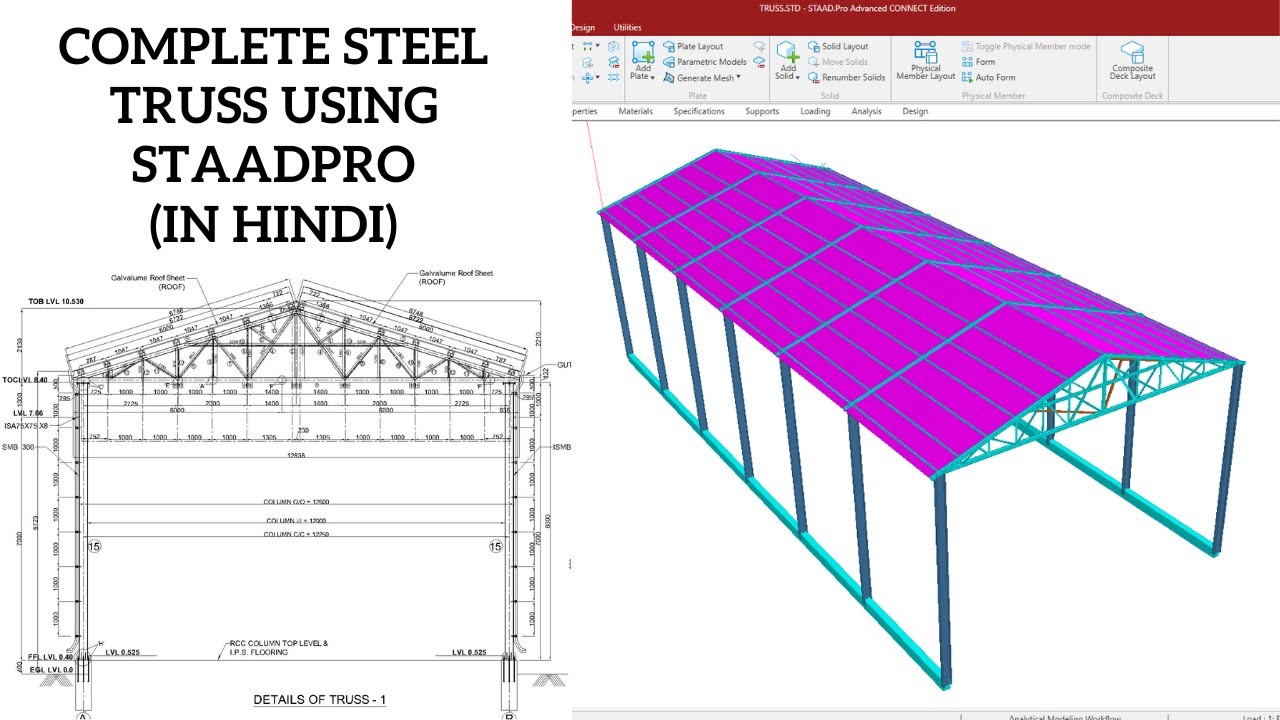Click the Auto Form tool
The image size is (1280, 720).
(988, 78)
